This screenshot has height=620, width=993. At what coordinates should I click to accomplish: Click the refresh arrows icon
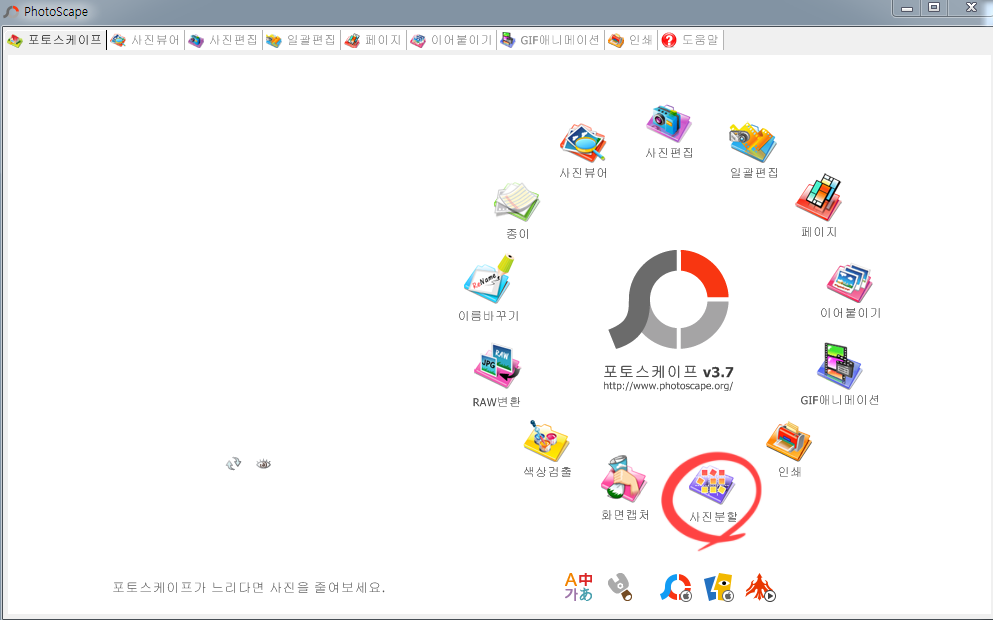click(x=234, y=464)
